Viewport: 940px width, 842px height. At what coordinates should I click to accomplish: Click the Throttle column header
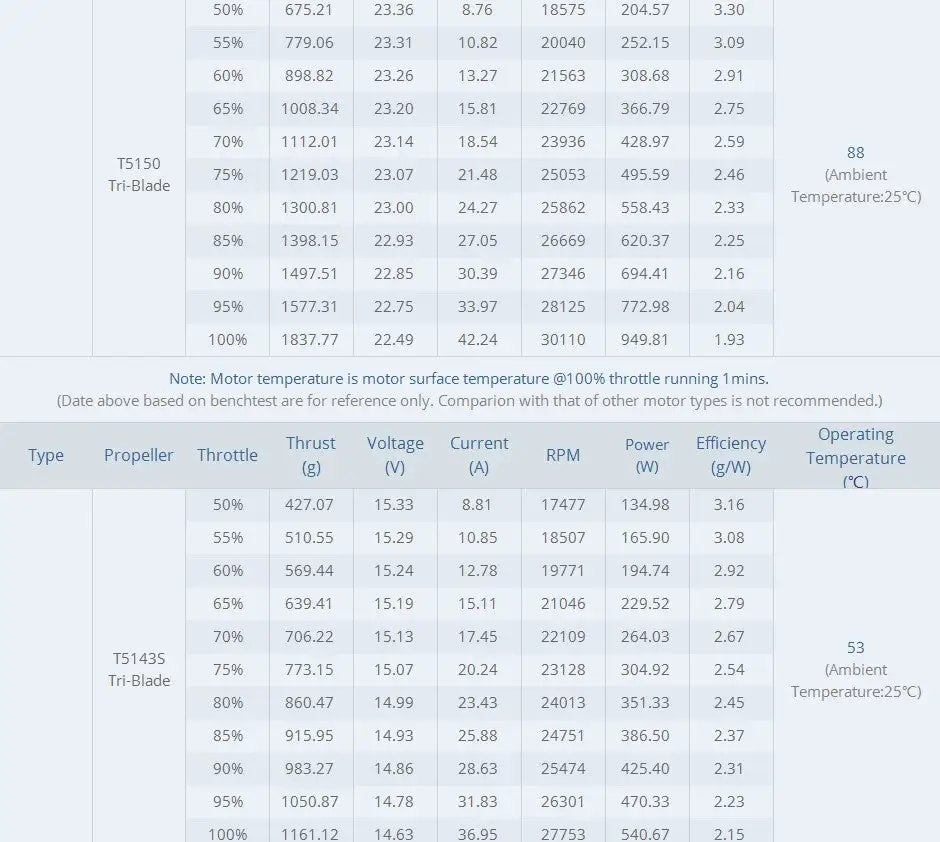coord(227,455)
